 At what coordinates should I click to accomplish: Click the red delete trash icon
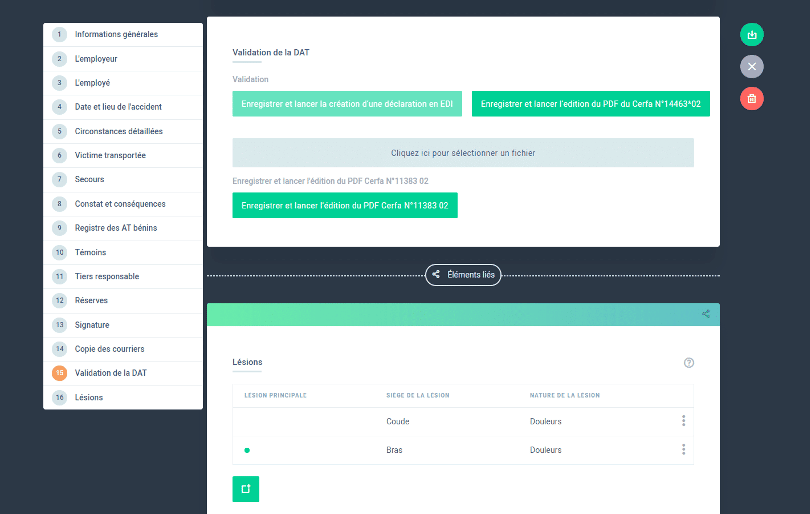(752, 99)
